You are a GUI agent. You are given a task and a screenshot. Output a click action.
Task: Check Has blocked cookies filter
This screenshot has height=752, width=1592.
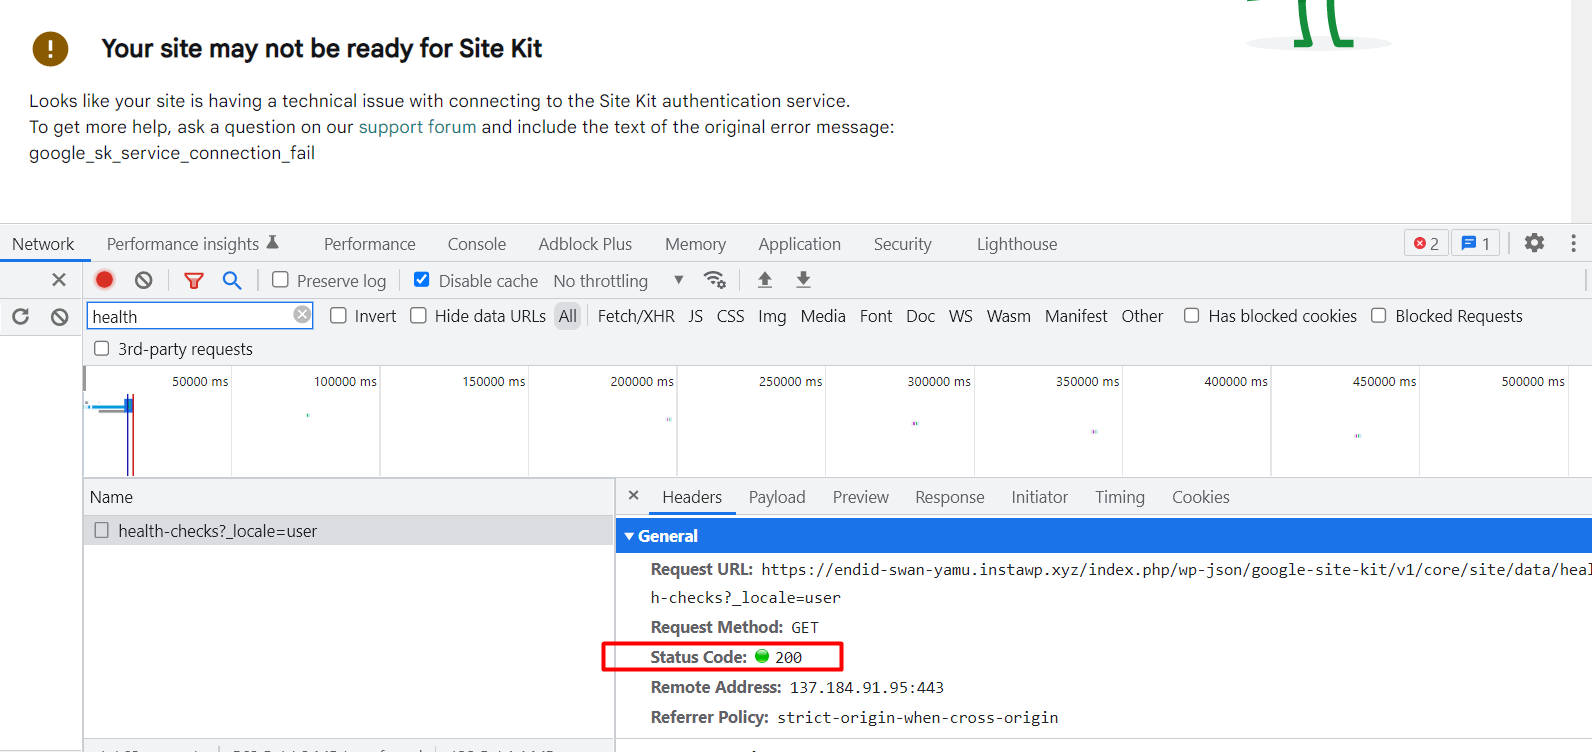1192,316
